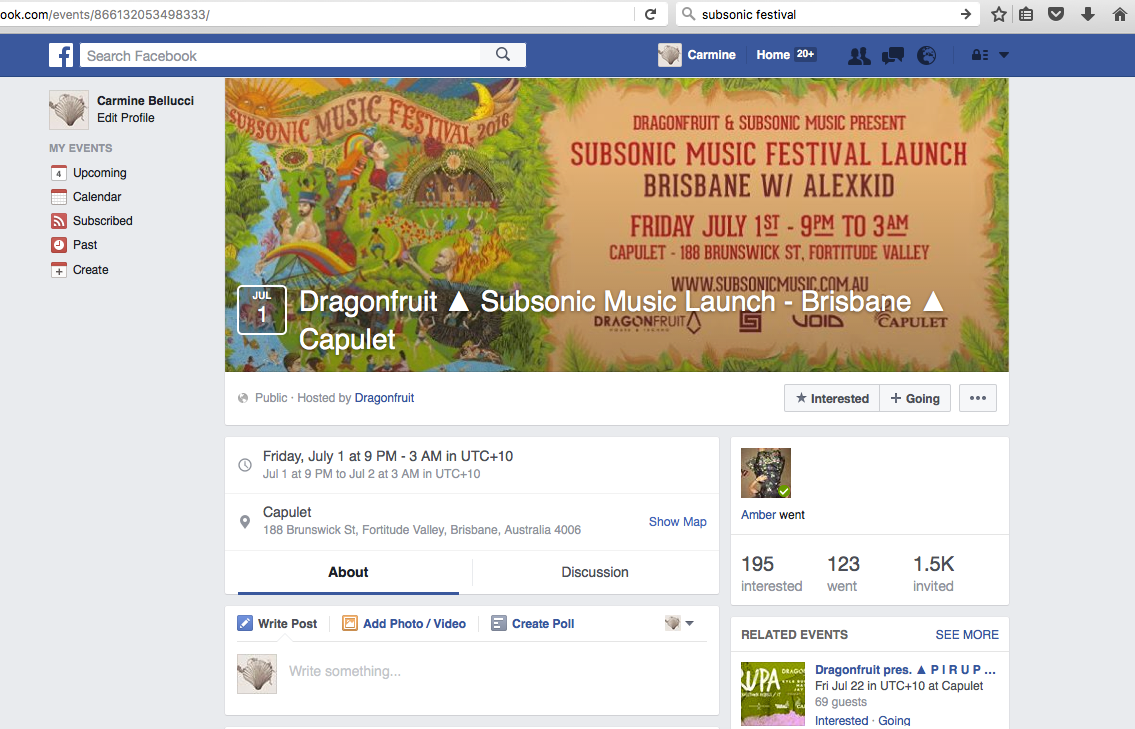Go to browser home page icon
The width and height of the screenshot is (1135, 729).
point(1120,14)
